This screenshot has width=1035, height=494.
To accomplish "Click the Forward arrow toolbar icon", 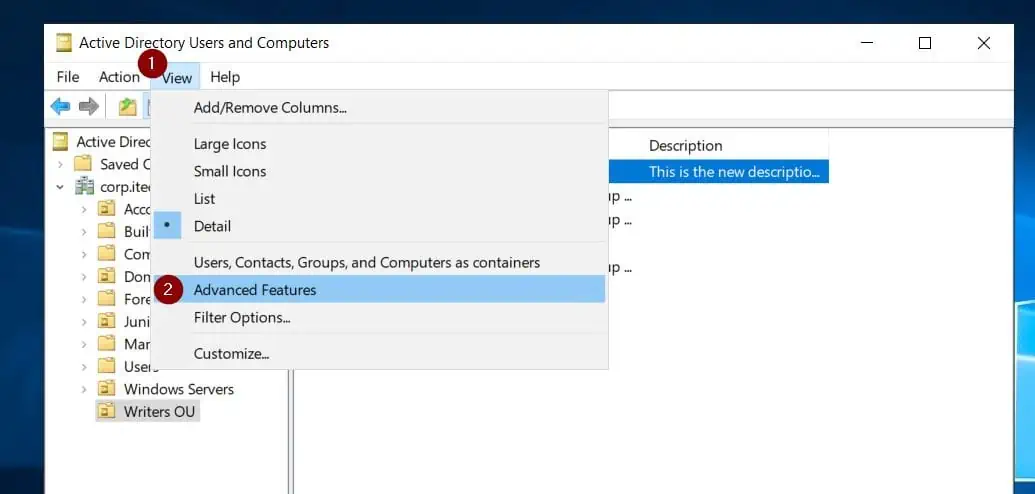I will click(x=88, y=106).
